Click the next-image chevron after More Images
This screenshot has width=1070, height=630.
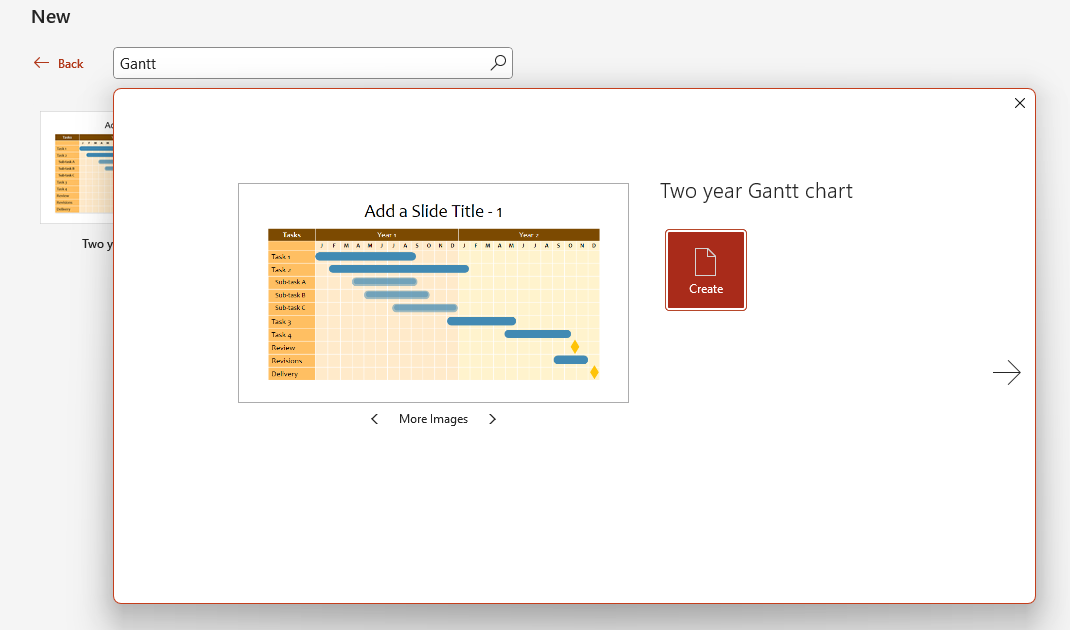point(492,418)
